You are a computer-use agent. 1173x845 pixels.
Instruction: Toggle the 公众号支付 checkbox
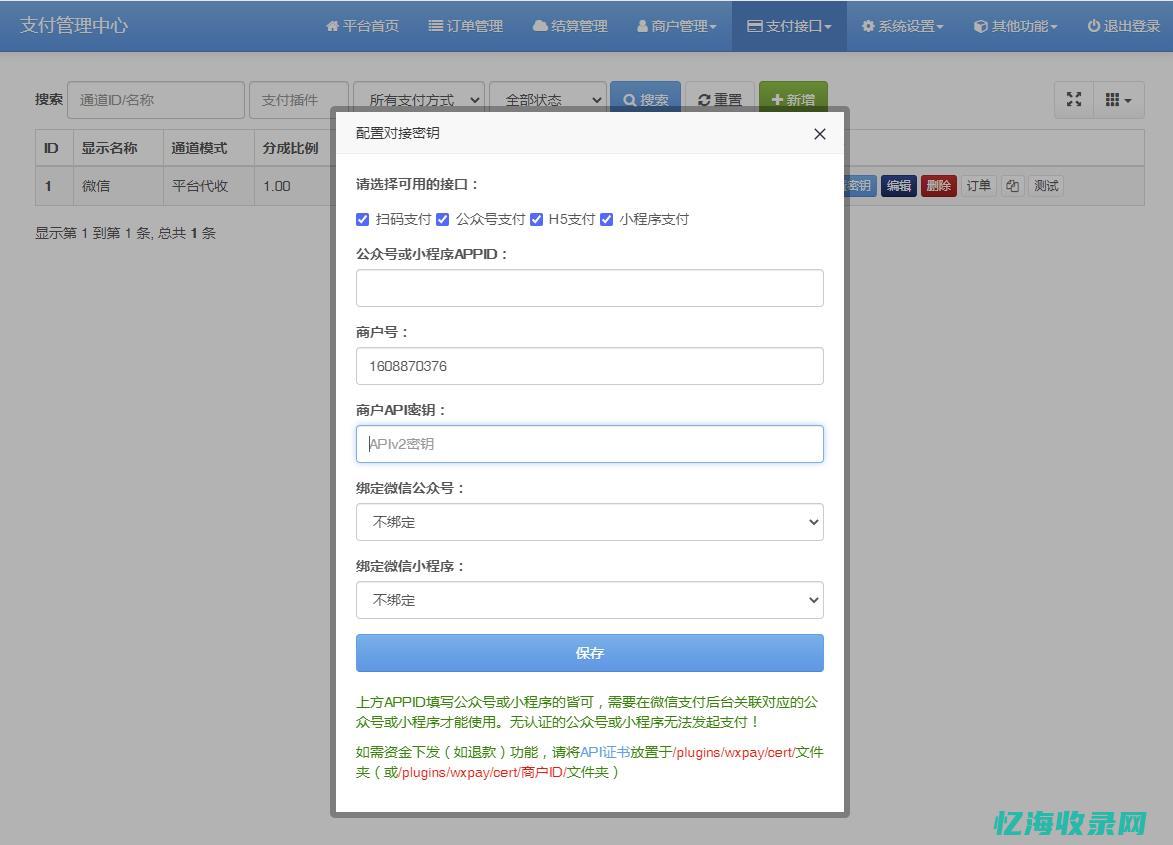click(x=443, y=219)
